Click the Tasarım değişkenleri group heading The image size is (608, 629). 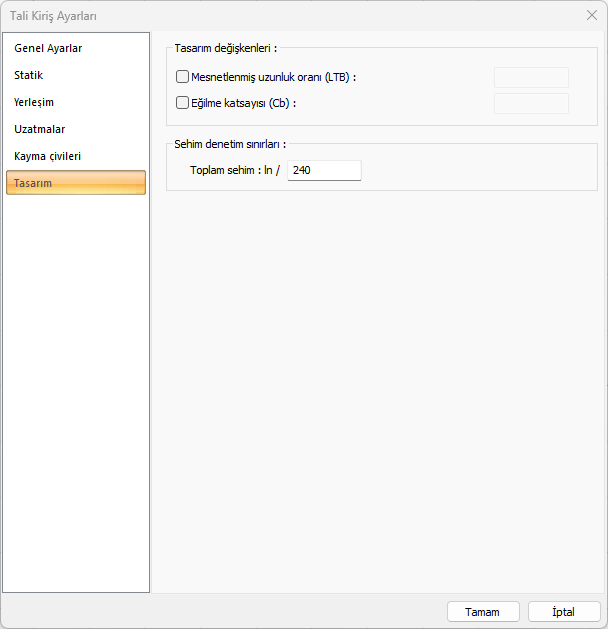pyautogui.click(x=225, y=47)
